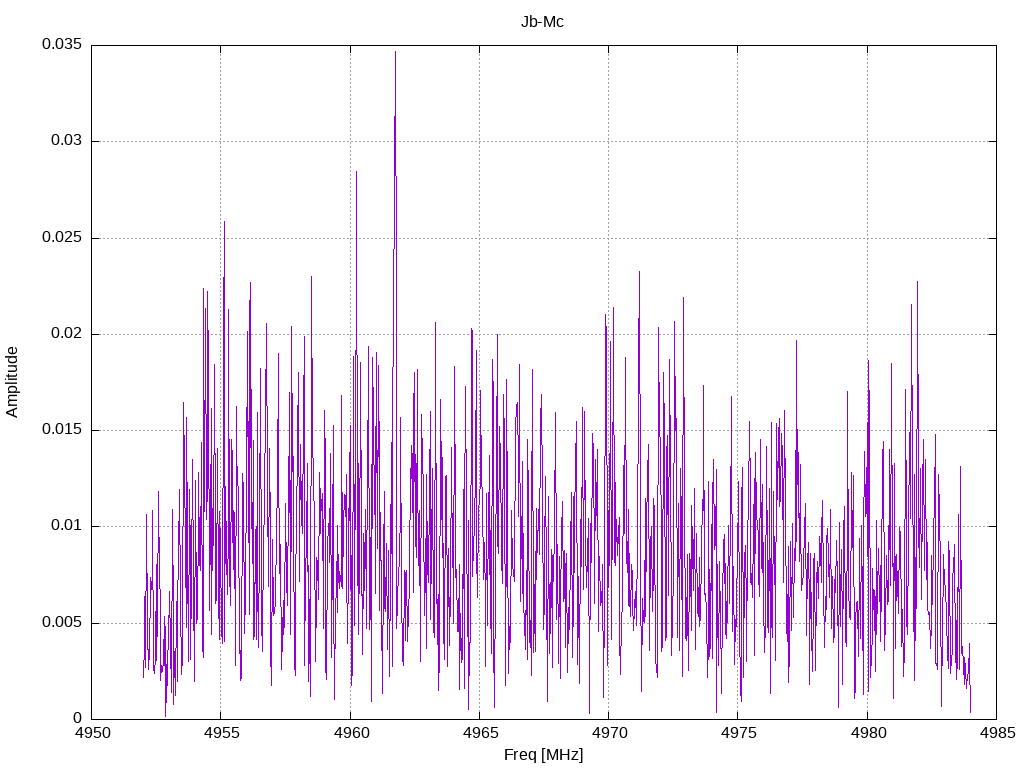Click the y-axis tick value 0.01

pos(67,526)
